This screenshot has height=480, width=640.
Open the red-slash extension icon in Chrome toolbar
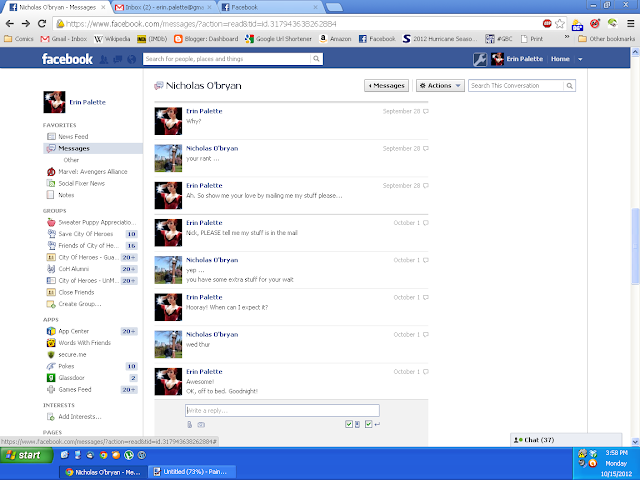(595, 24)
